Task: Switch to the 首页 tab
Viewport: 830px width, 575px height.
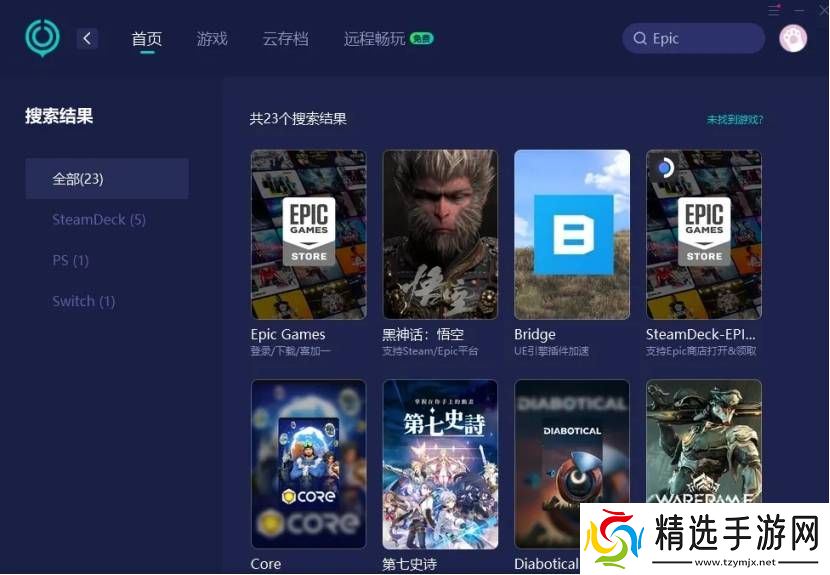Action: click(x=146, y=39)
